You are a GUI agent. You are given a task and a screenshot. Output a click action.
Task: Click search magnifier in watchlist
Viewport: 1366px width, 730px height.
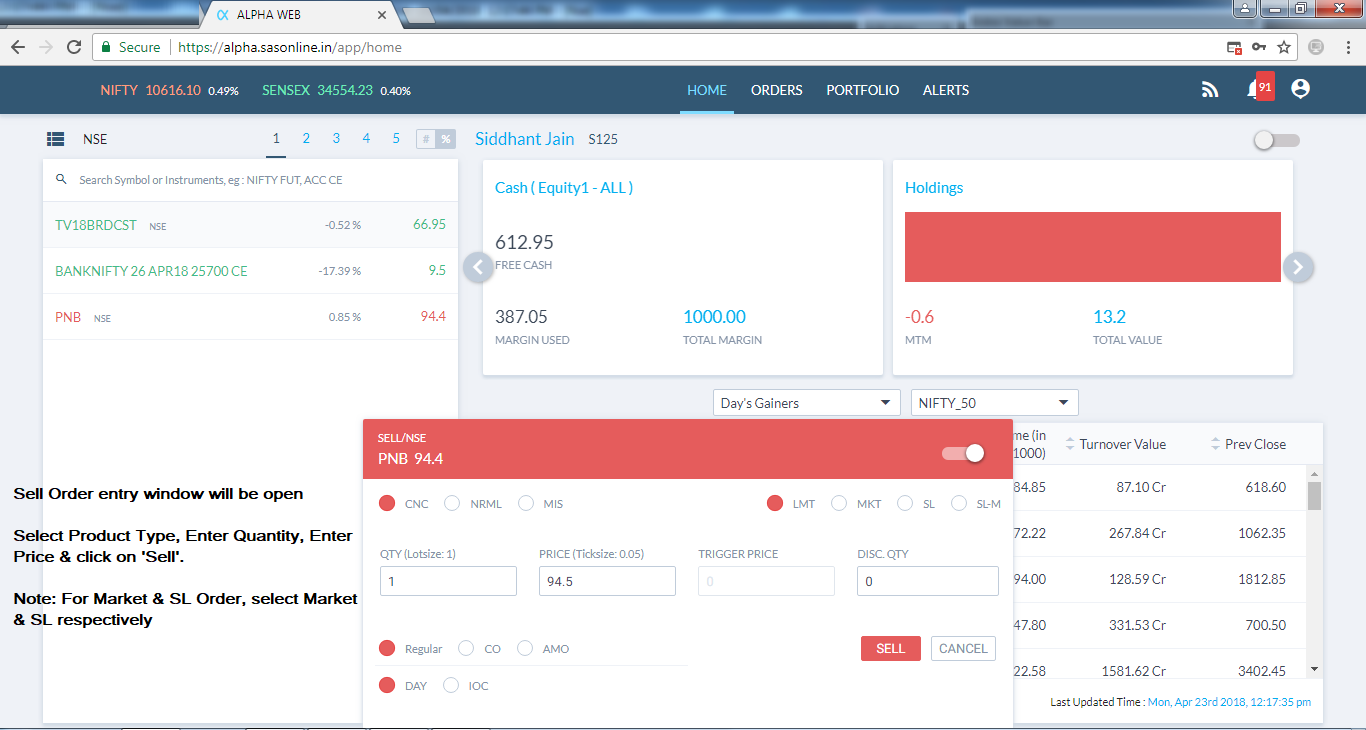click(61, 180)
